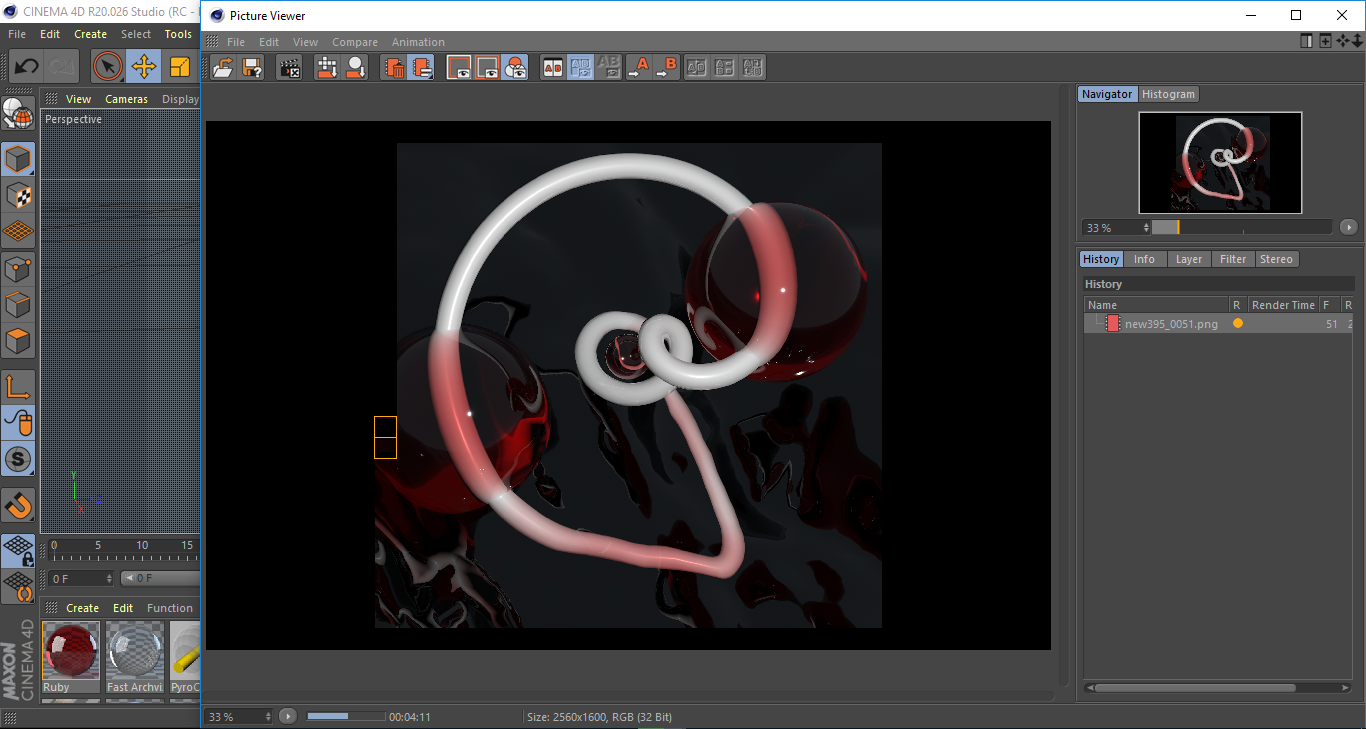Click round arrow button beside Navigator slider
This screenshot has height=729, width=1366.
tap(1349, 228)
